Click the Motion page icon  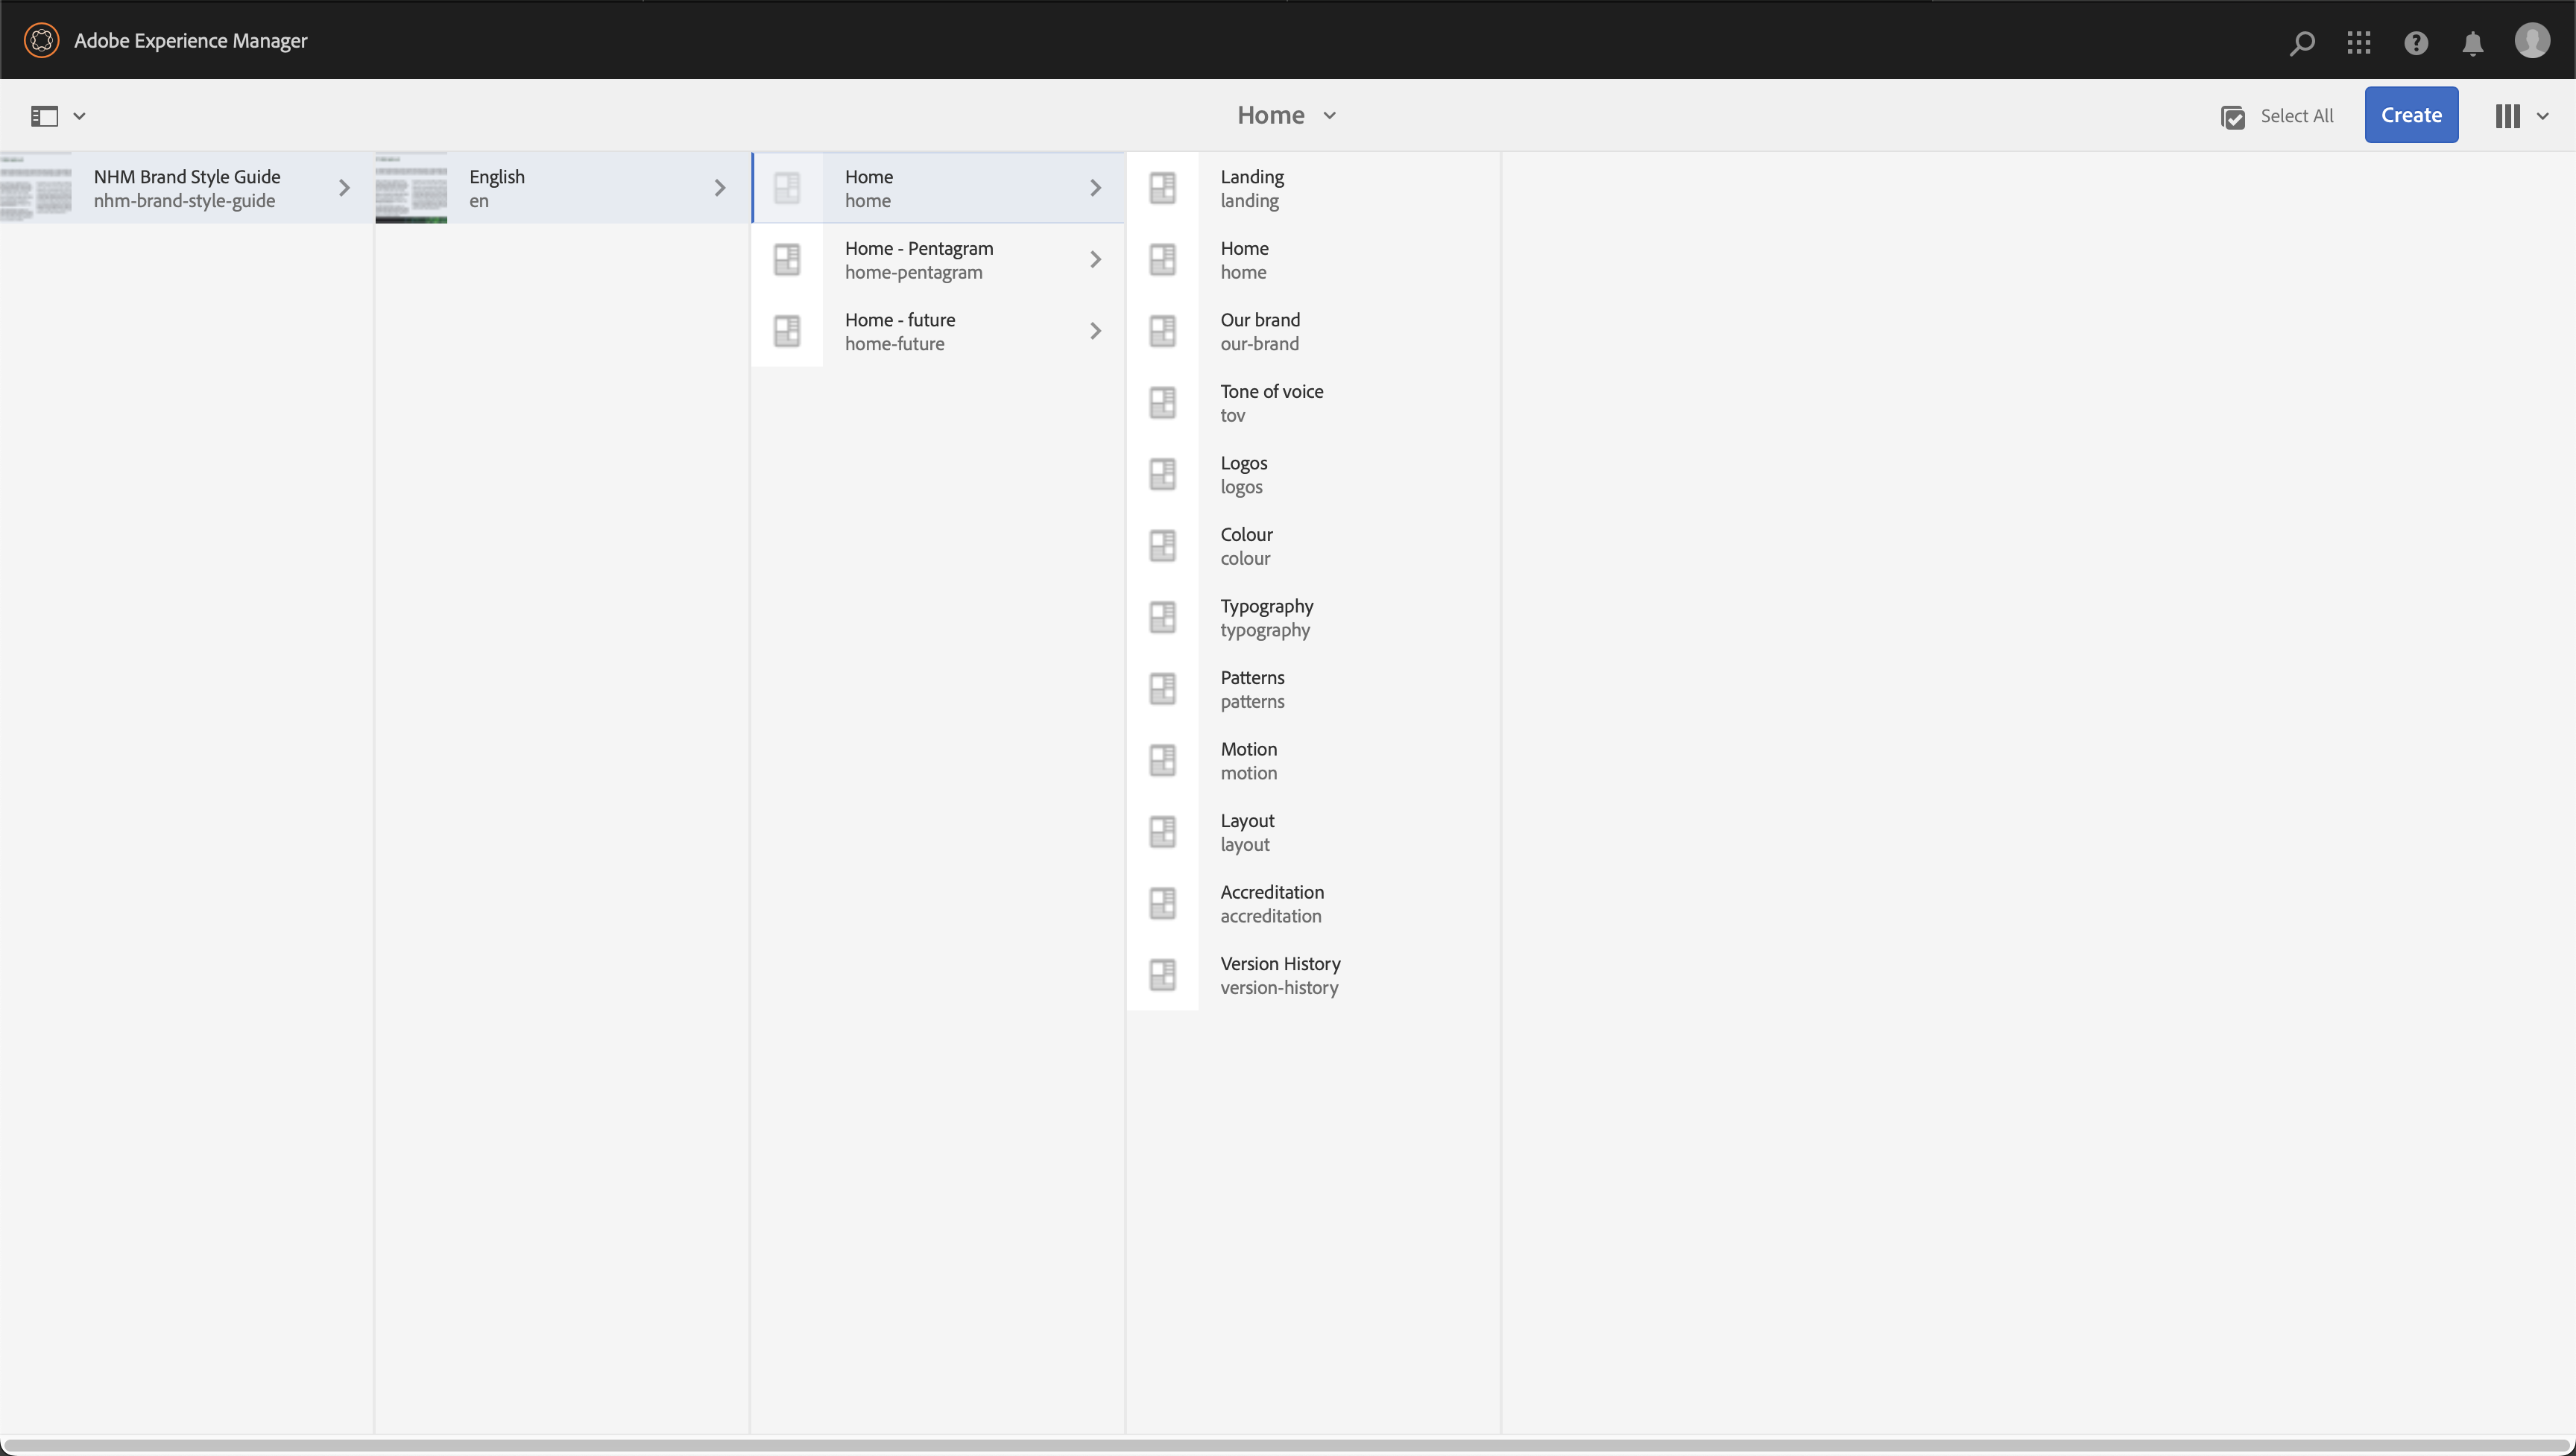tap(1162, 760)
